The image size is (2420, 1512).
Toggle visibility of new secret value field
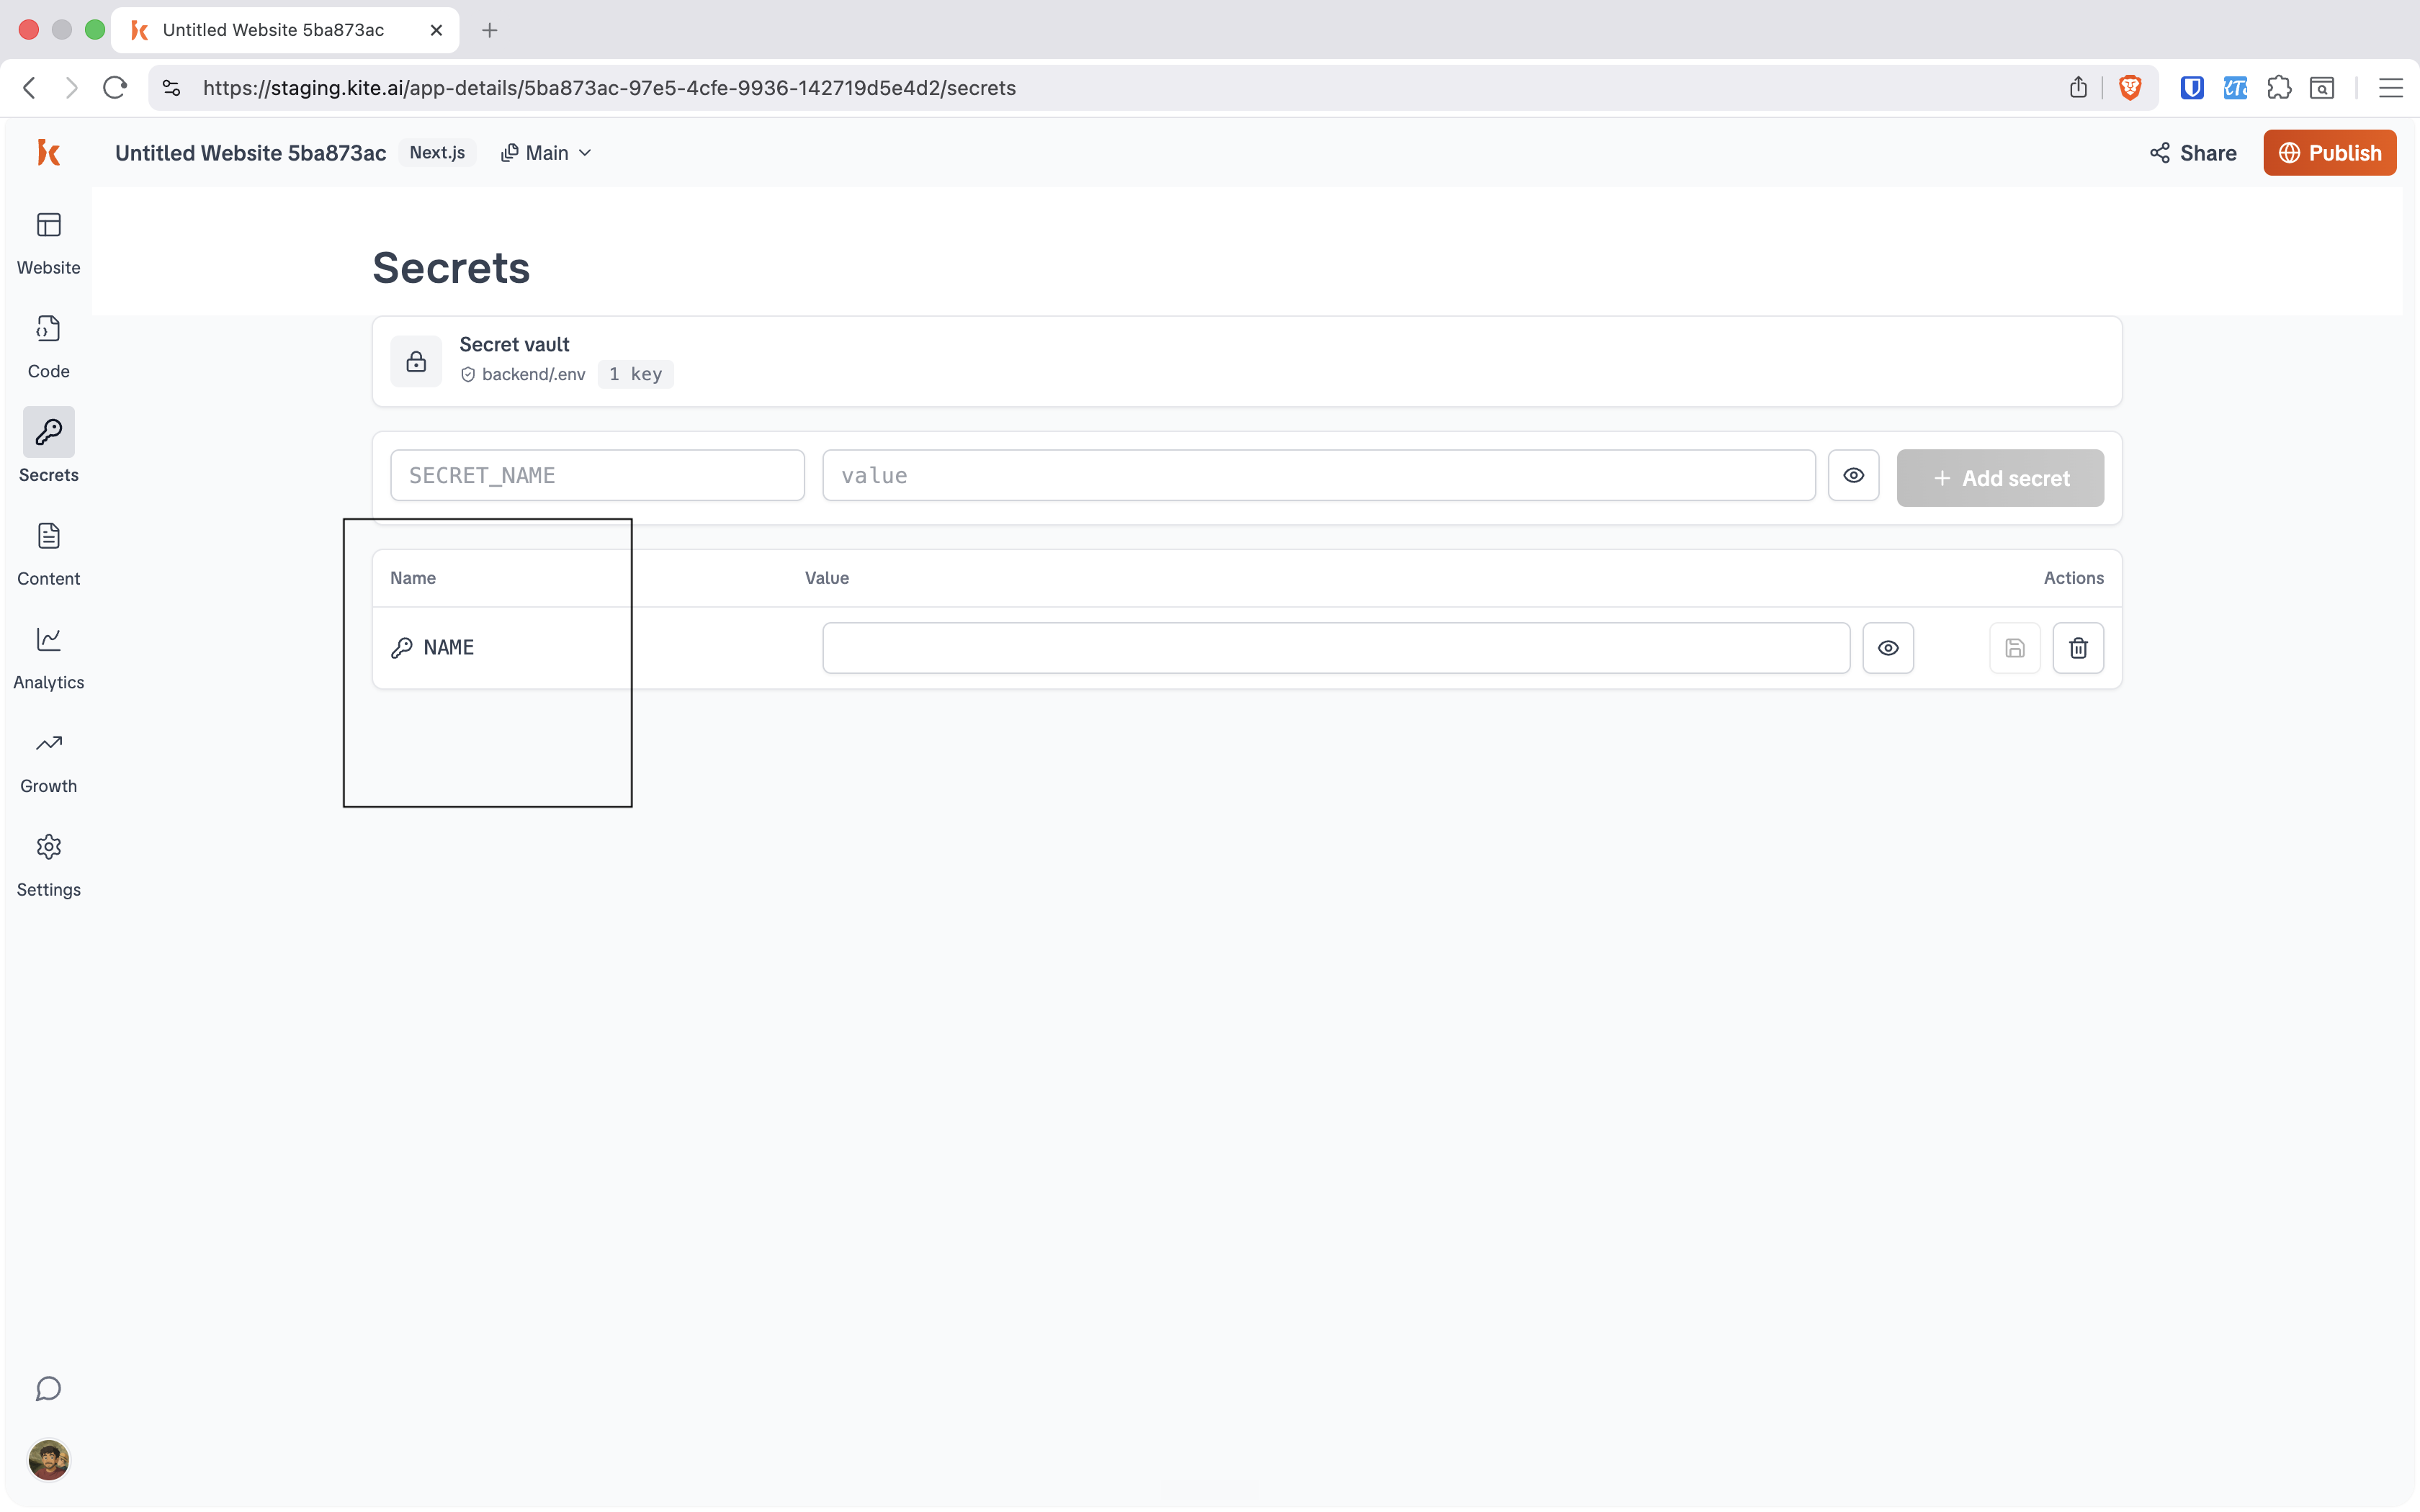[x=1853, y=475]
